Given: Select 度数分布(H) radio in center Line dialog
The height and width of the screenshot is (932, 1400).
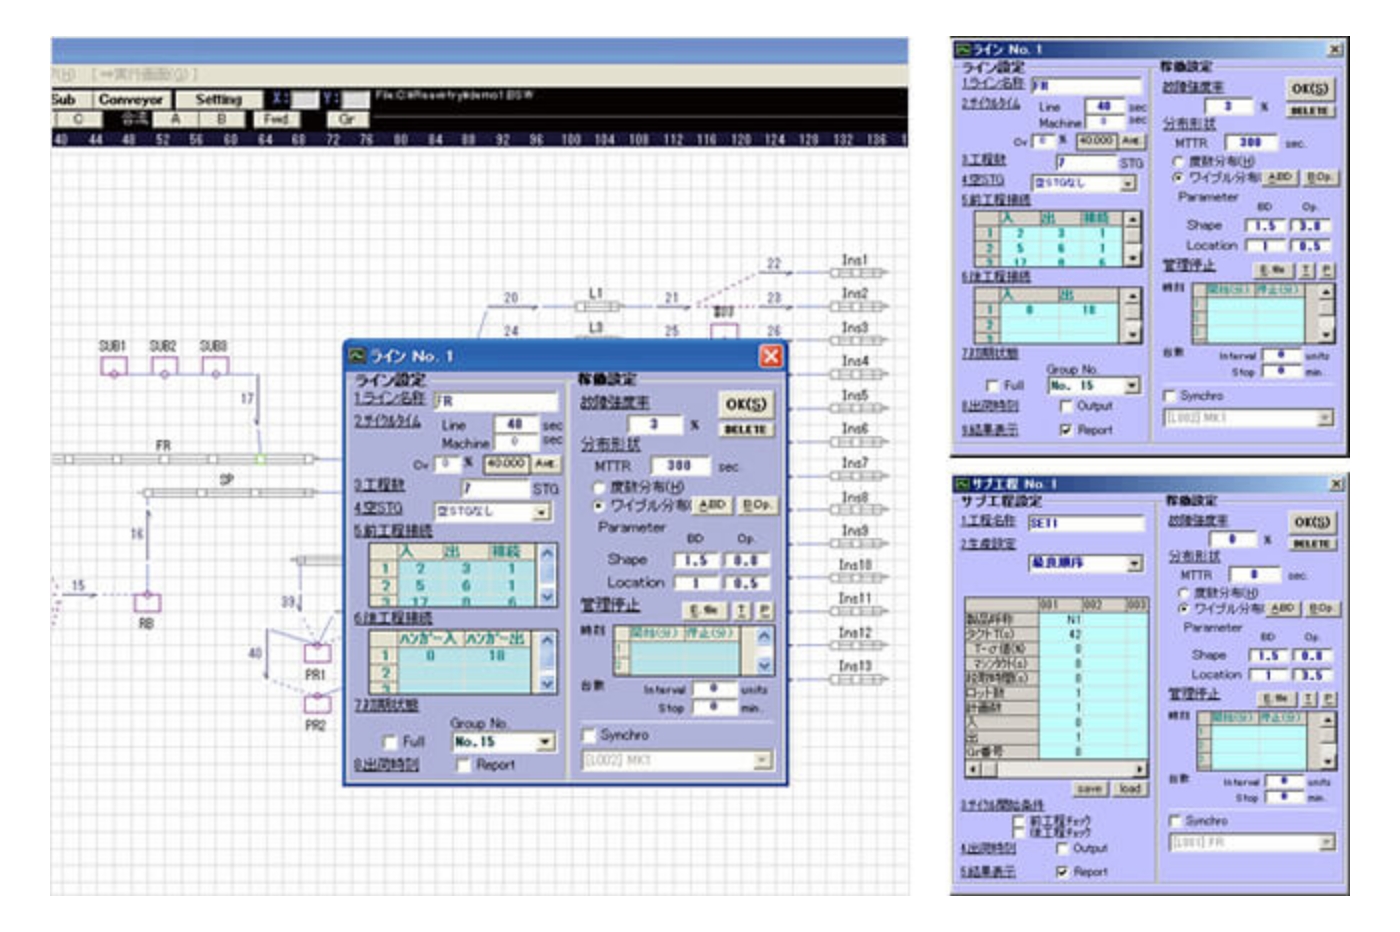Looking at the screenshot, I should (x=600, y=487).
